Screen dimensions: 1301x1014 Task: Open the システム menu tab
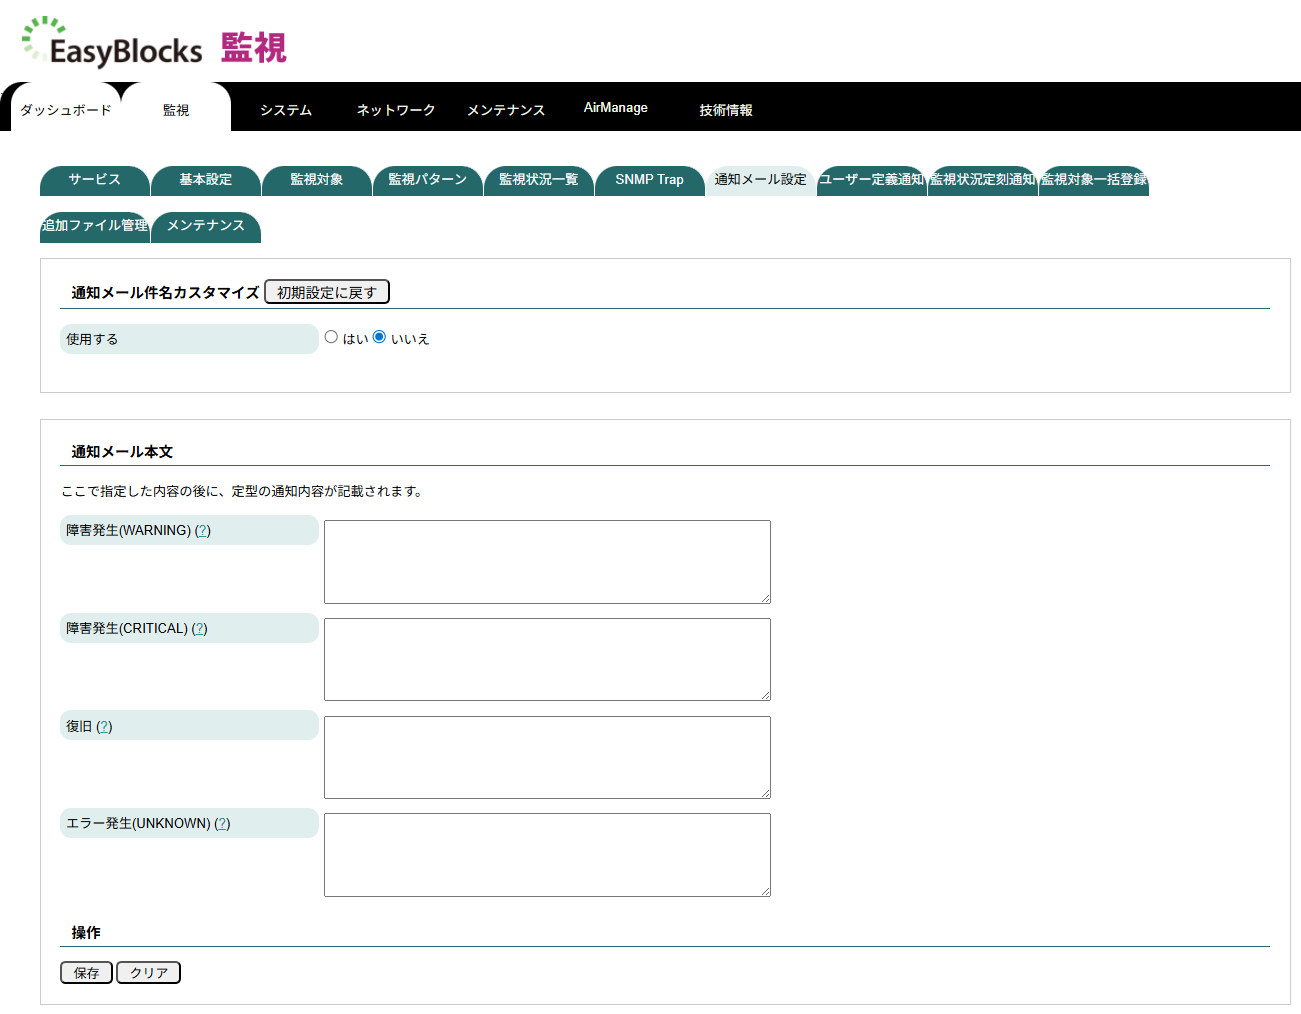point(285,110)
